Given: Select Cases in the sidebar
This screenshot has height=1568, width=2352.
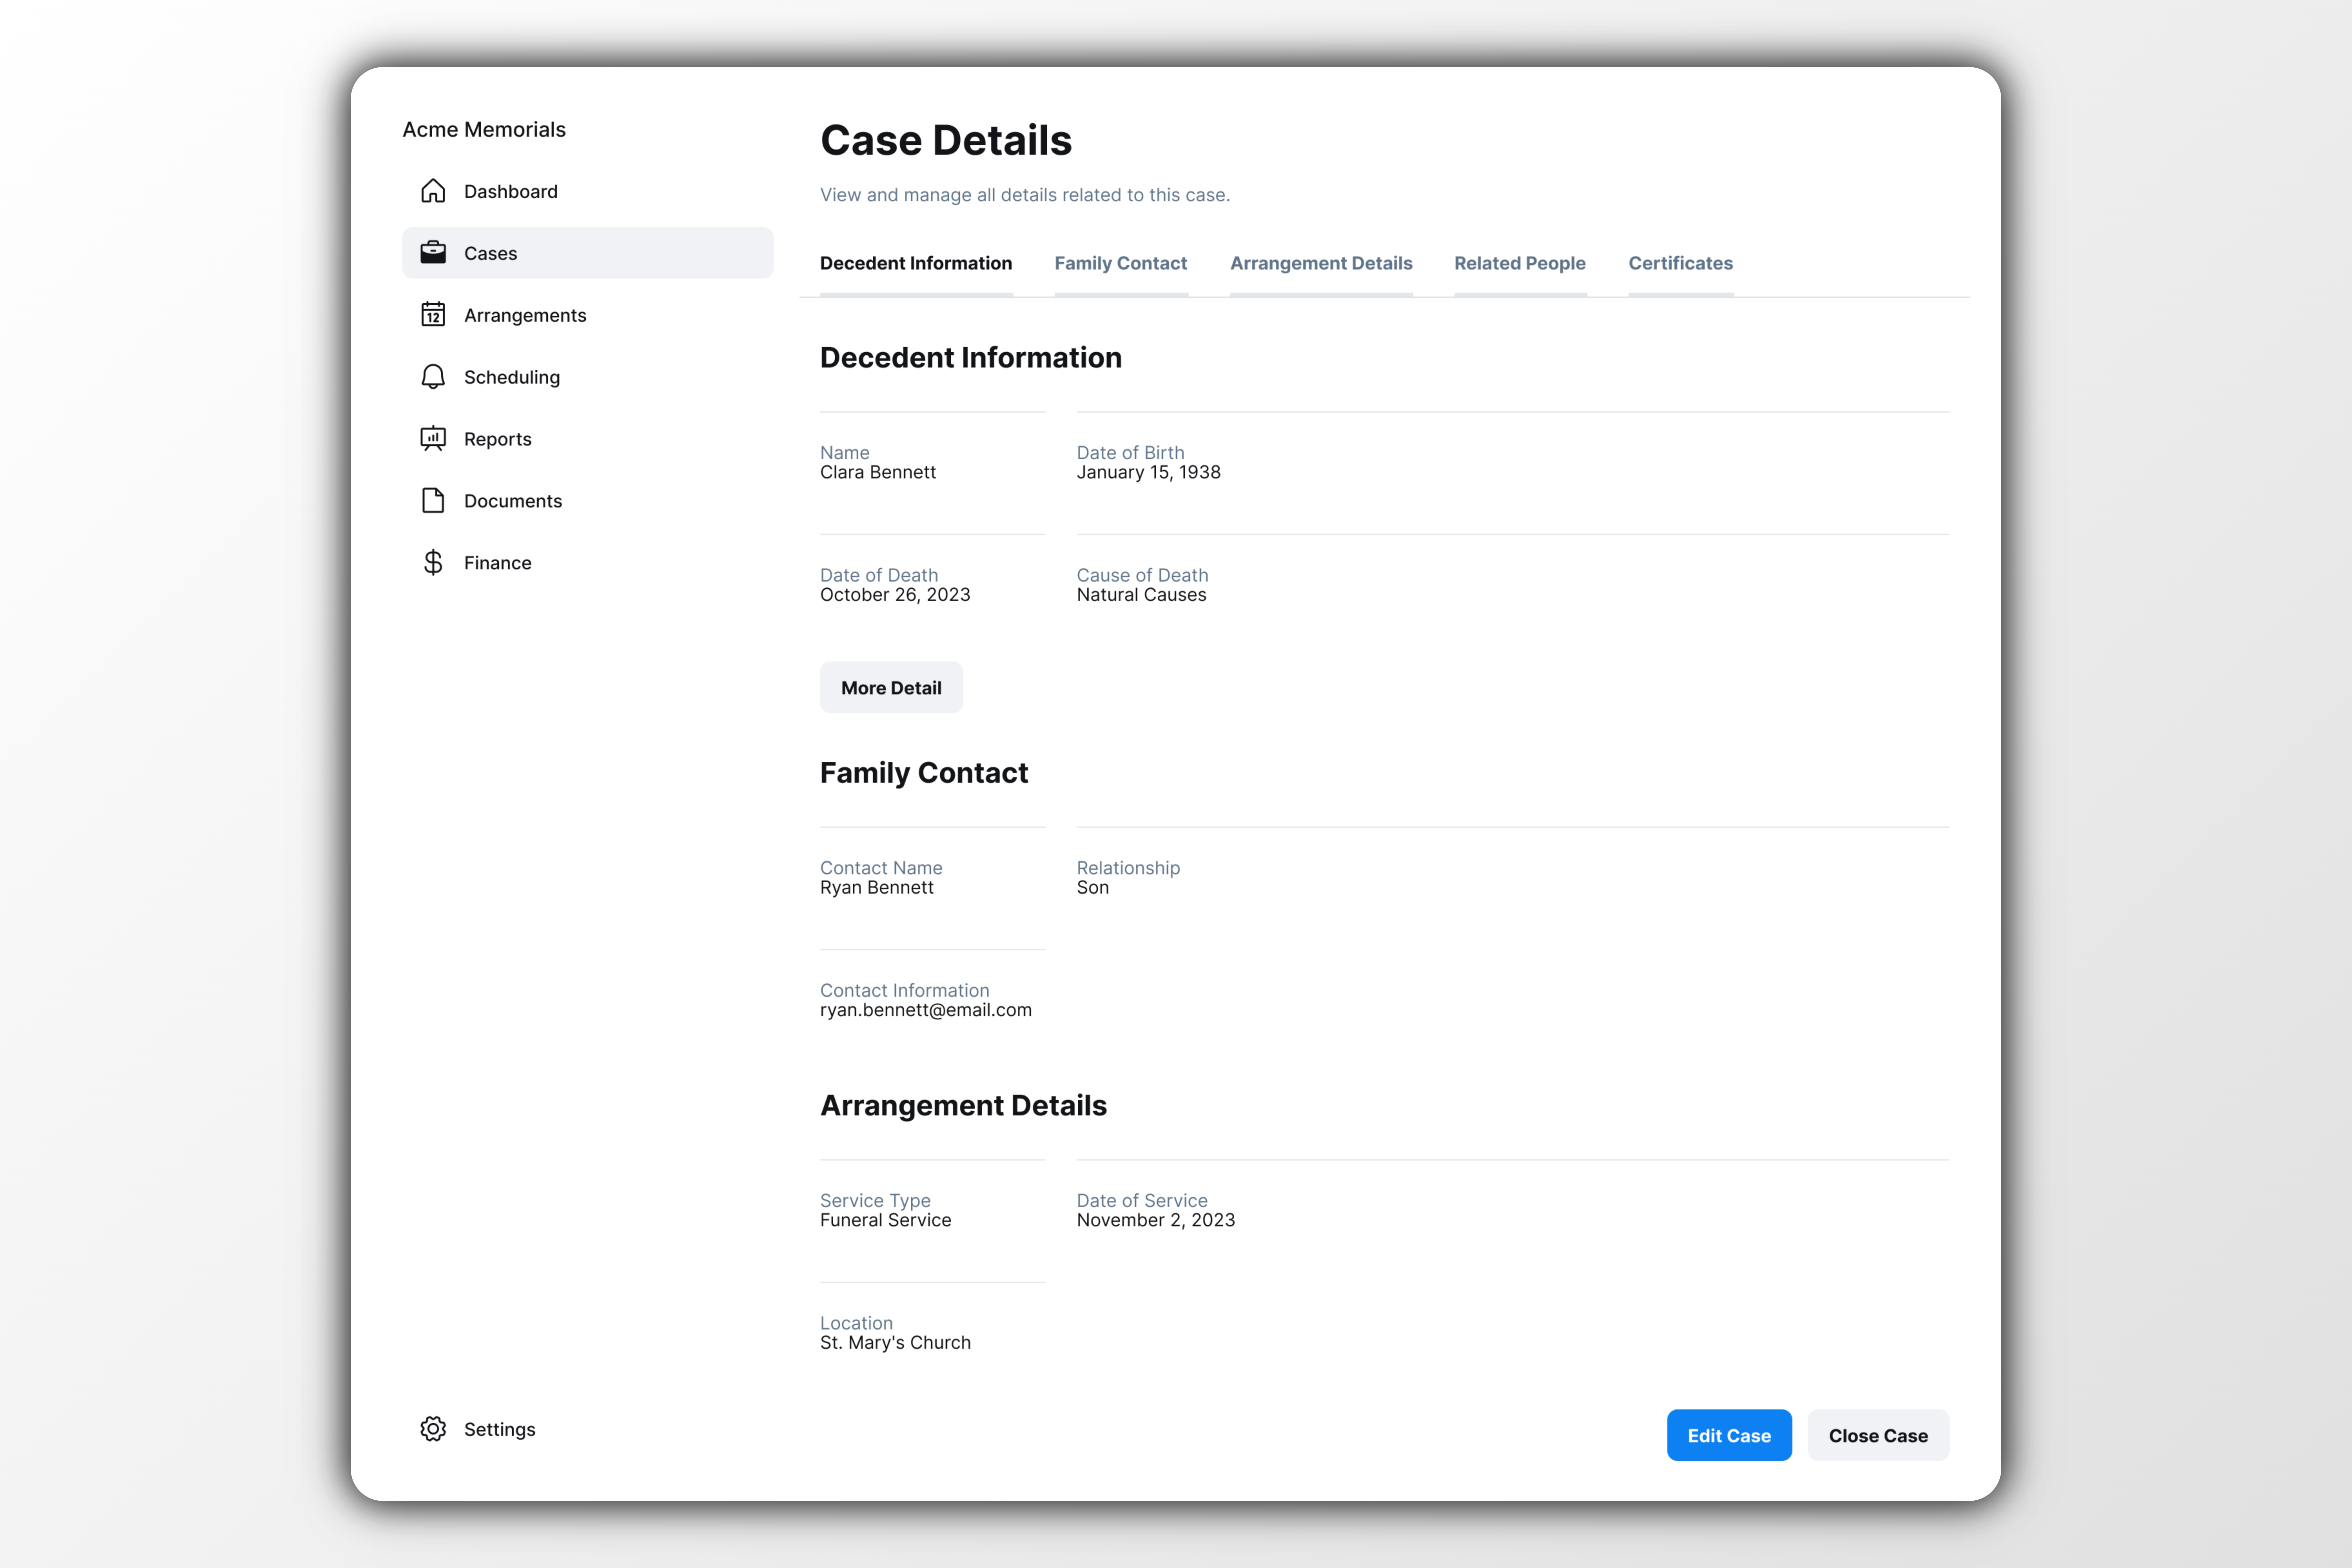Looking at the screenshot, I should [588, 253].
